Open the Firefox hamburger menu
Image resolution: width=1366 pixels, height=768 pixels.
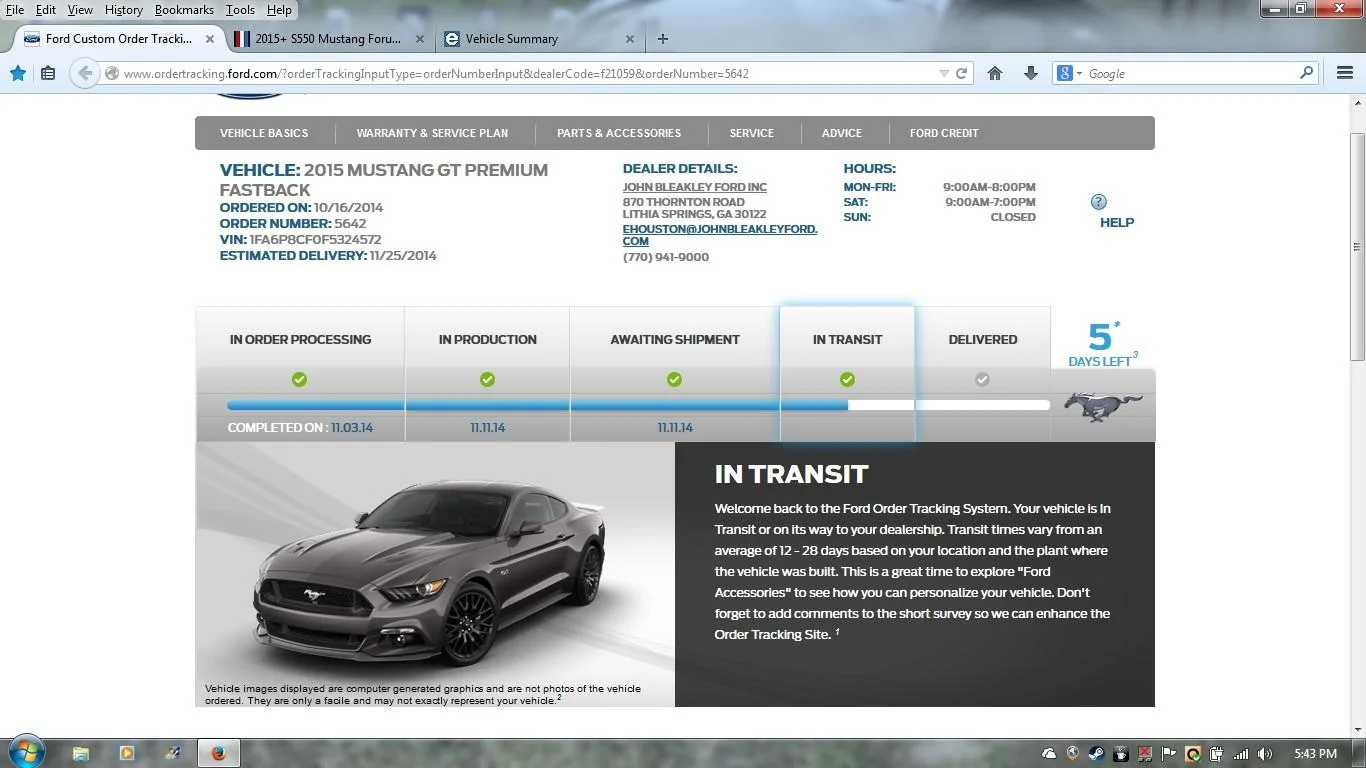1345,73
